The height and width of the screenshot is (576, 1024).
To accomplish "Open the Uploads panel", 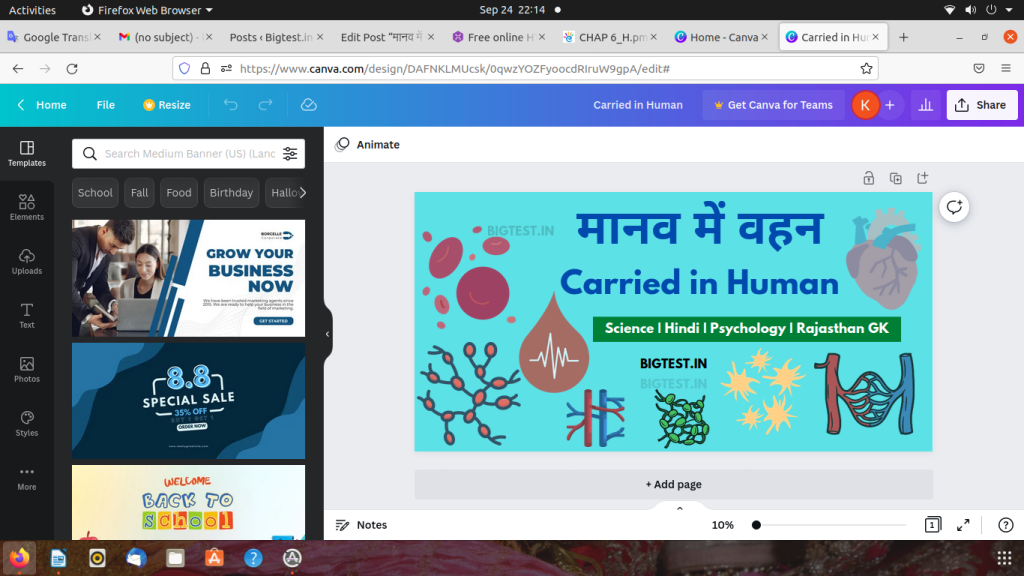I will point(27,262).
